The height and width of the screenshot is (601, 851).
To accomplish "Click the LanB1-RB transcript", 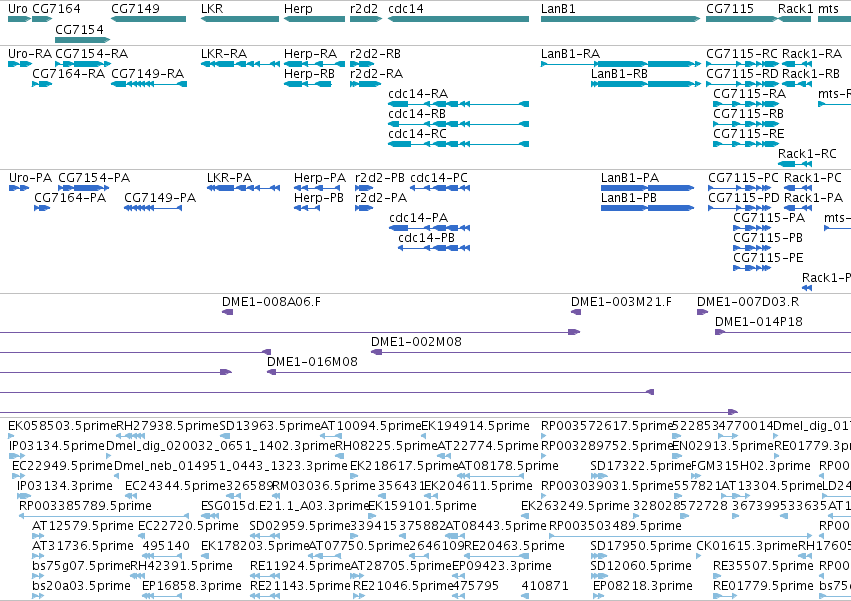I will tap(646, 84).
